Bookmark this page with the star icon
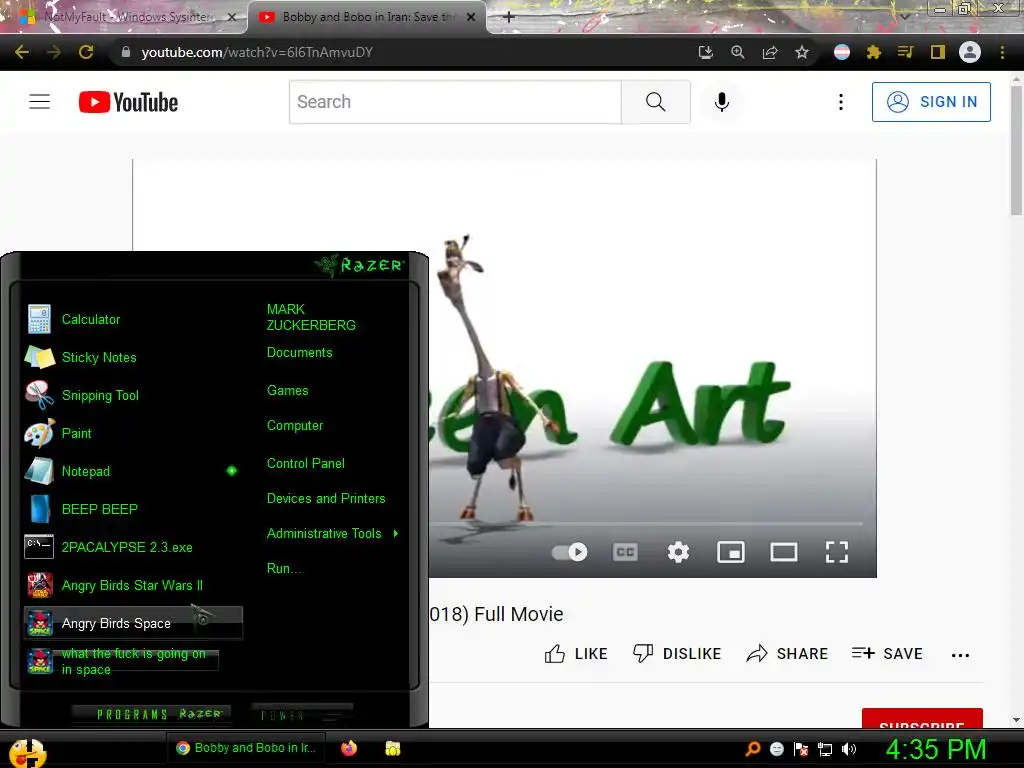The width and height of the screenshot is (1024, 768). 802,52
